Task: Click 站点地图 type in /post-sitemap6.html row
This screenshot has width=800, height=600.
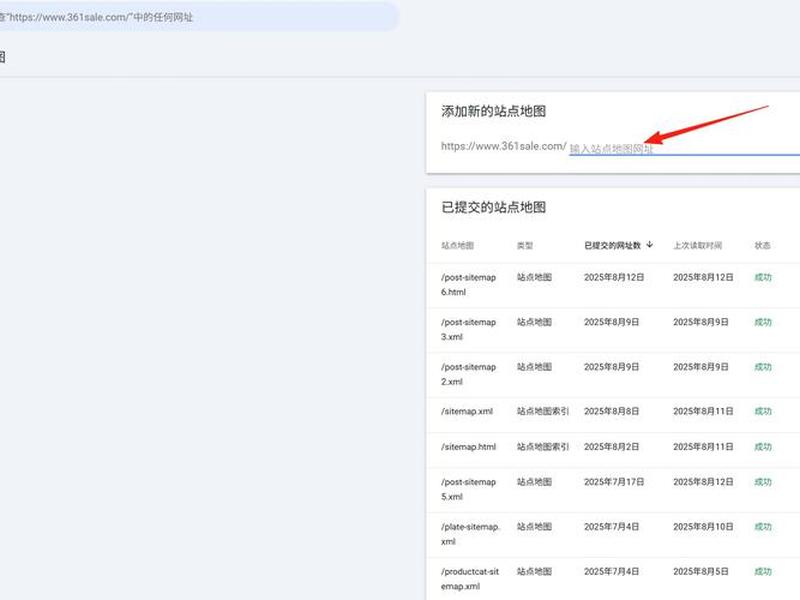Action: click(534, 278)
